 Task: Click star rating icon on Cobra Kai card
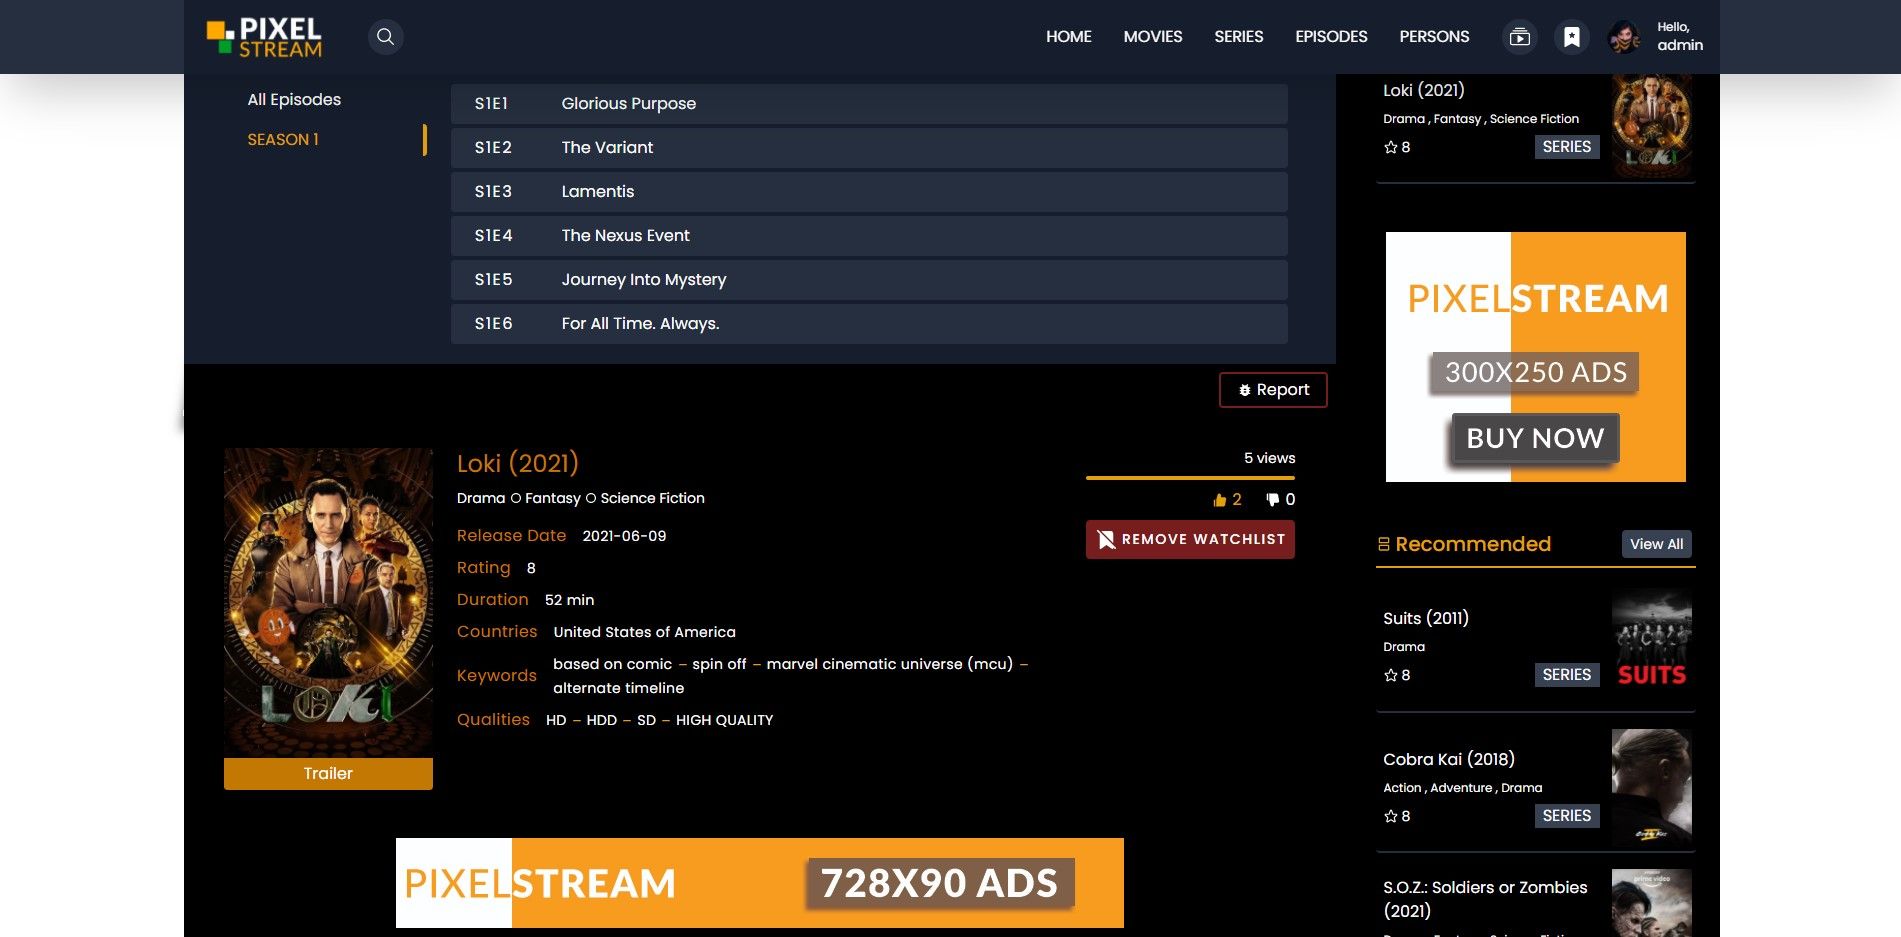click(1390, 816)
